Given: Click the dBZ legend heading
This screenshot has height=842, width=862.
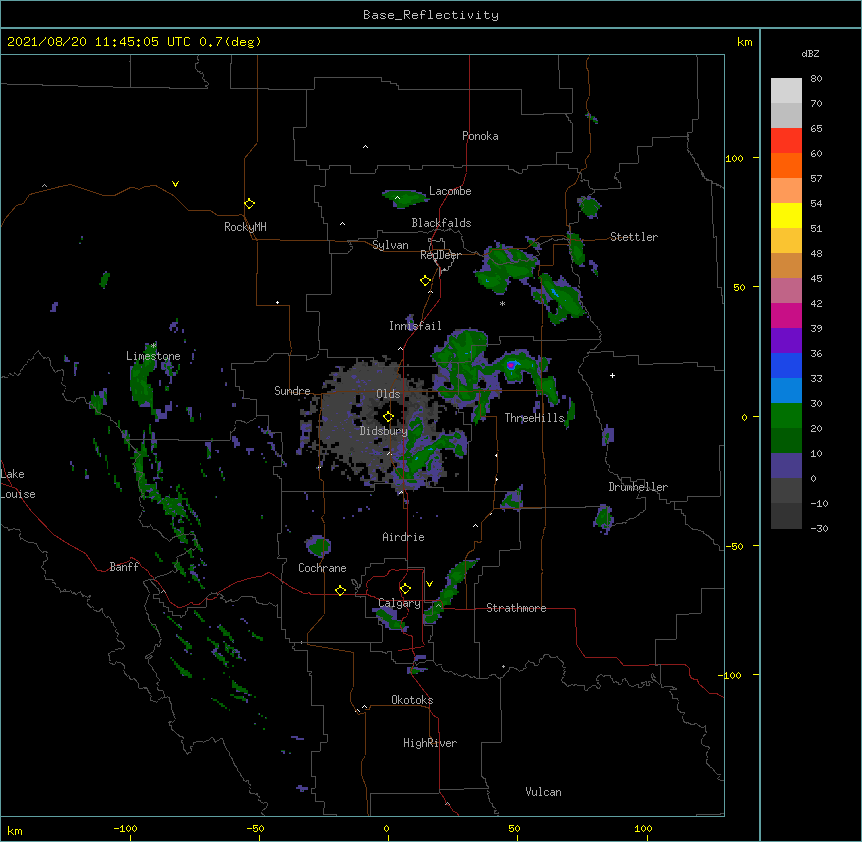Looking at the screenshot, I should click(x=810, y=54).
